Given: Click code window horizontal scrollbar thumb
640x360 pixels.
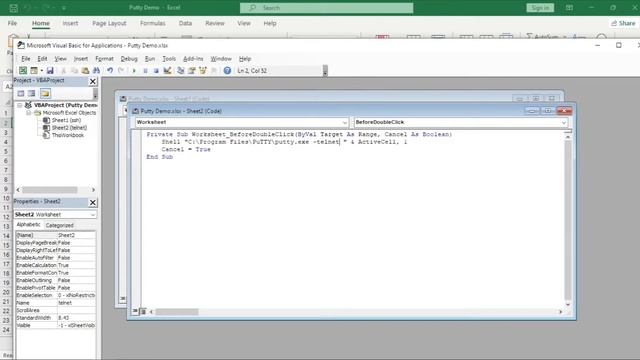Looking at the screenshot, I should pos(177,312).
